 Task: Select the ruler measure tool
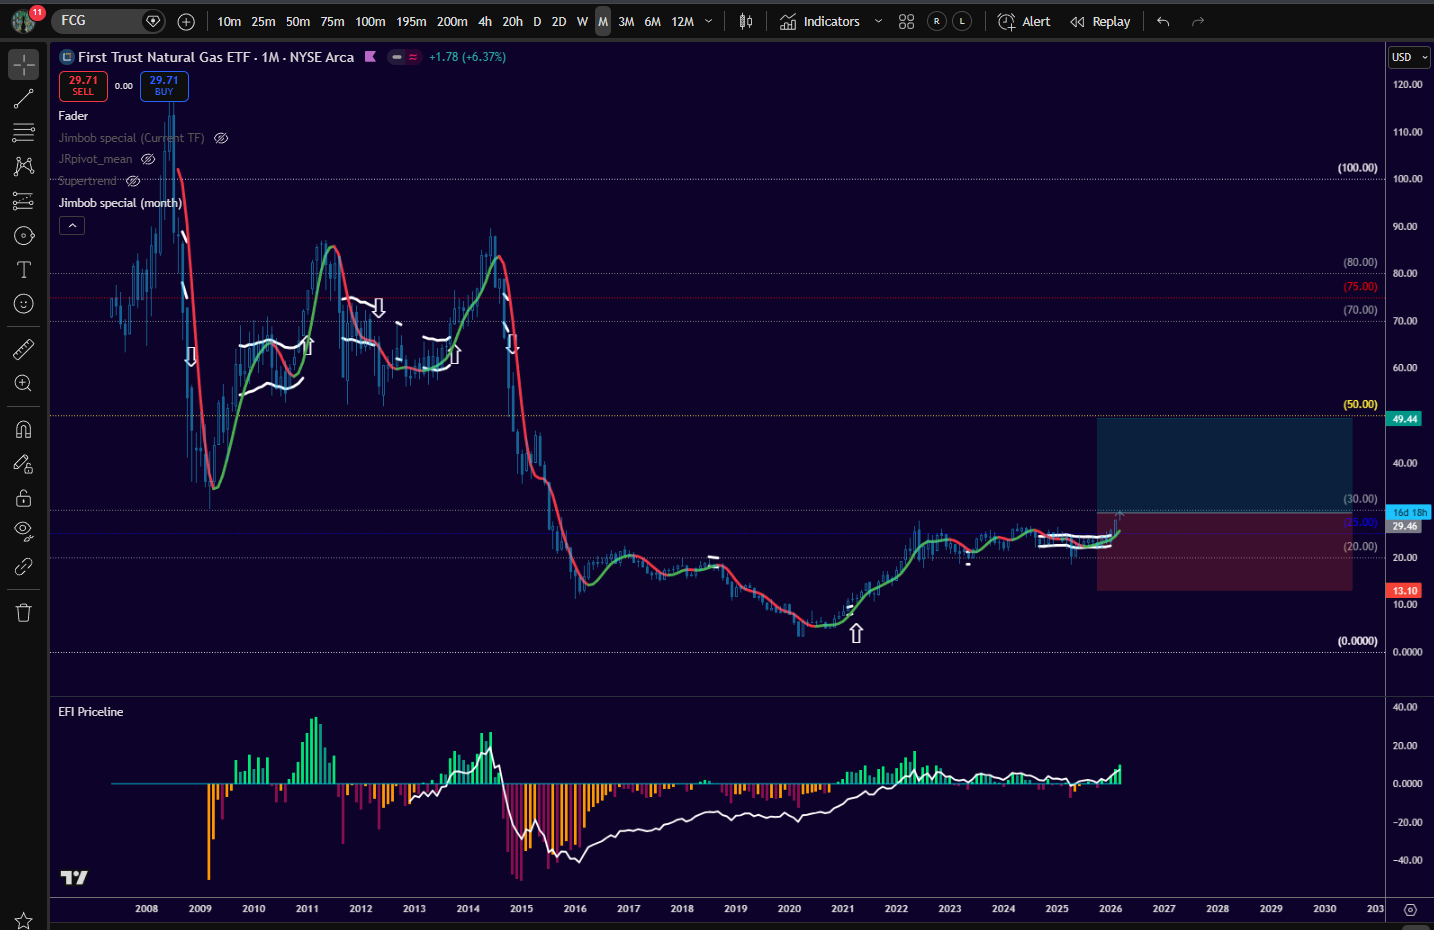(24, 349)
